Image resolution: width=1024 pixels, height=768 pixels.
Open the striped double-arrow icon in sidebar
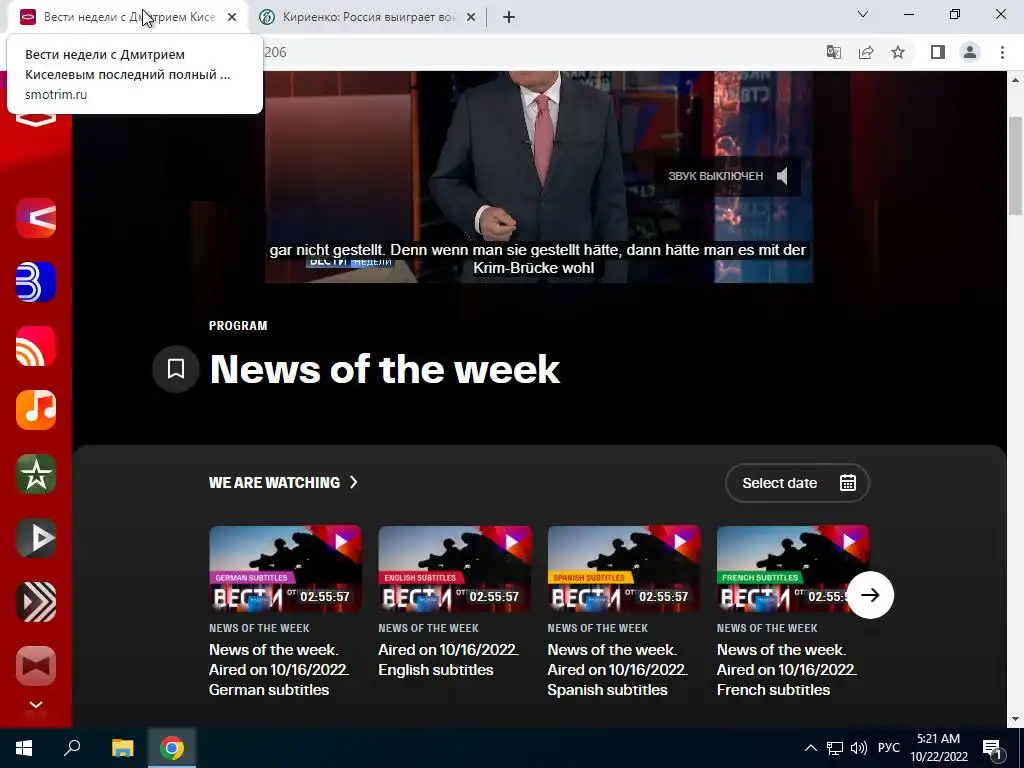click(x=36, y=602)
